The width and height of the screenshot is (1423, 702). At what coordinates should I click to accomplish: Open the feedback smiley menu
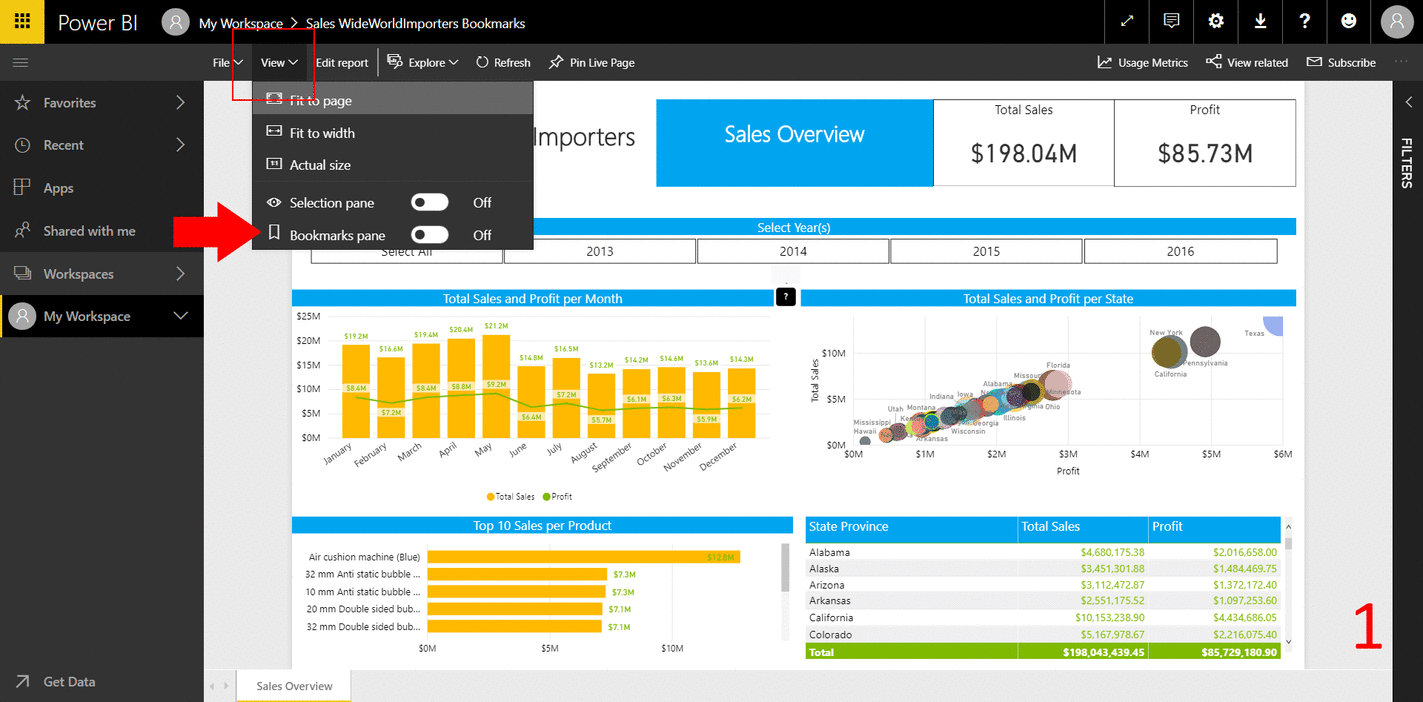pyautogui.click(x=1350, y=21)
